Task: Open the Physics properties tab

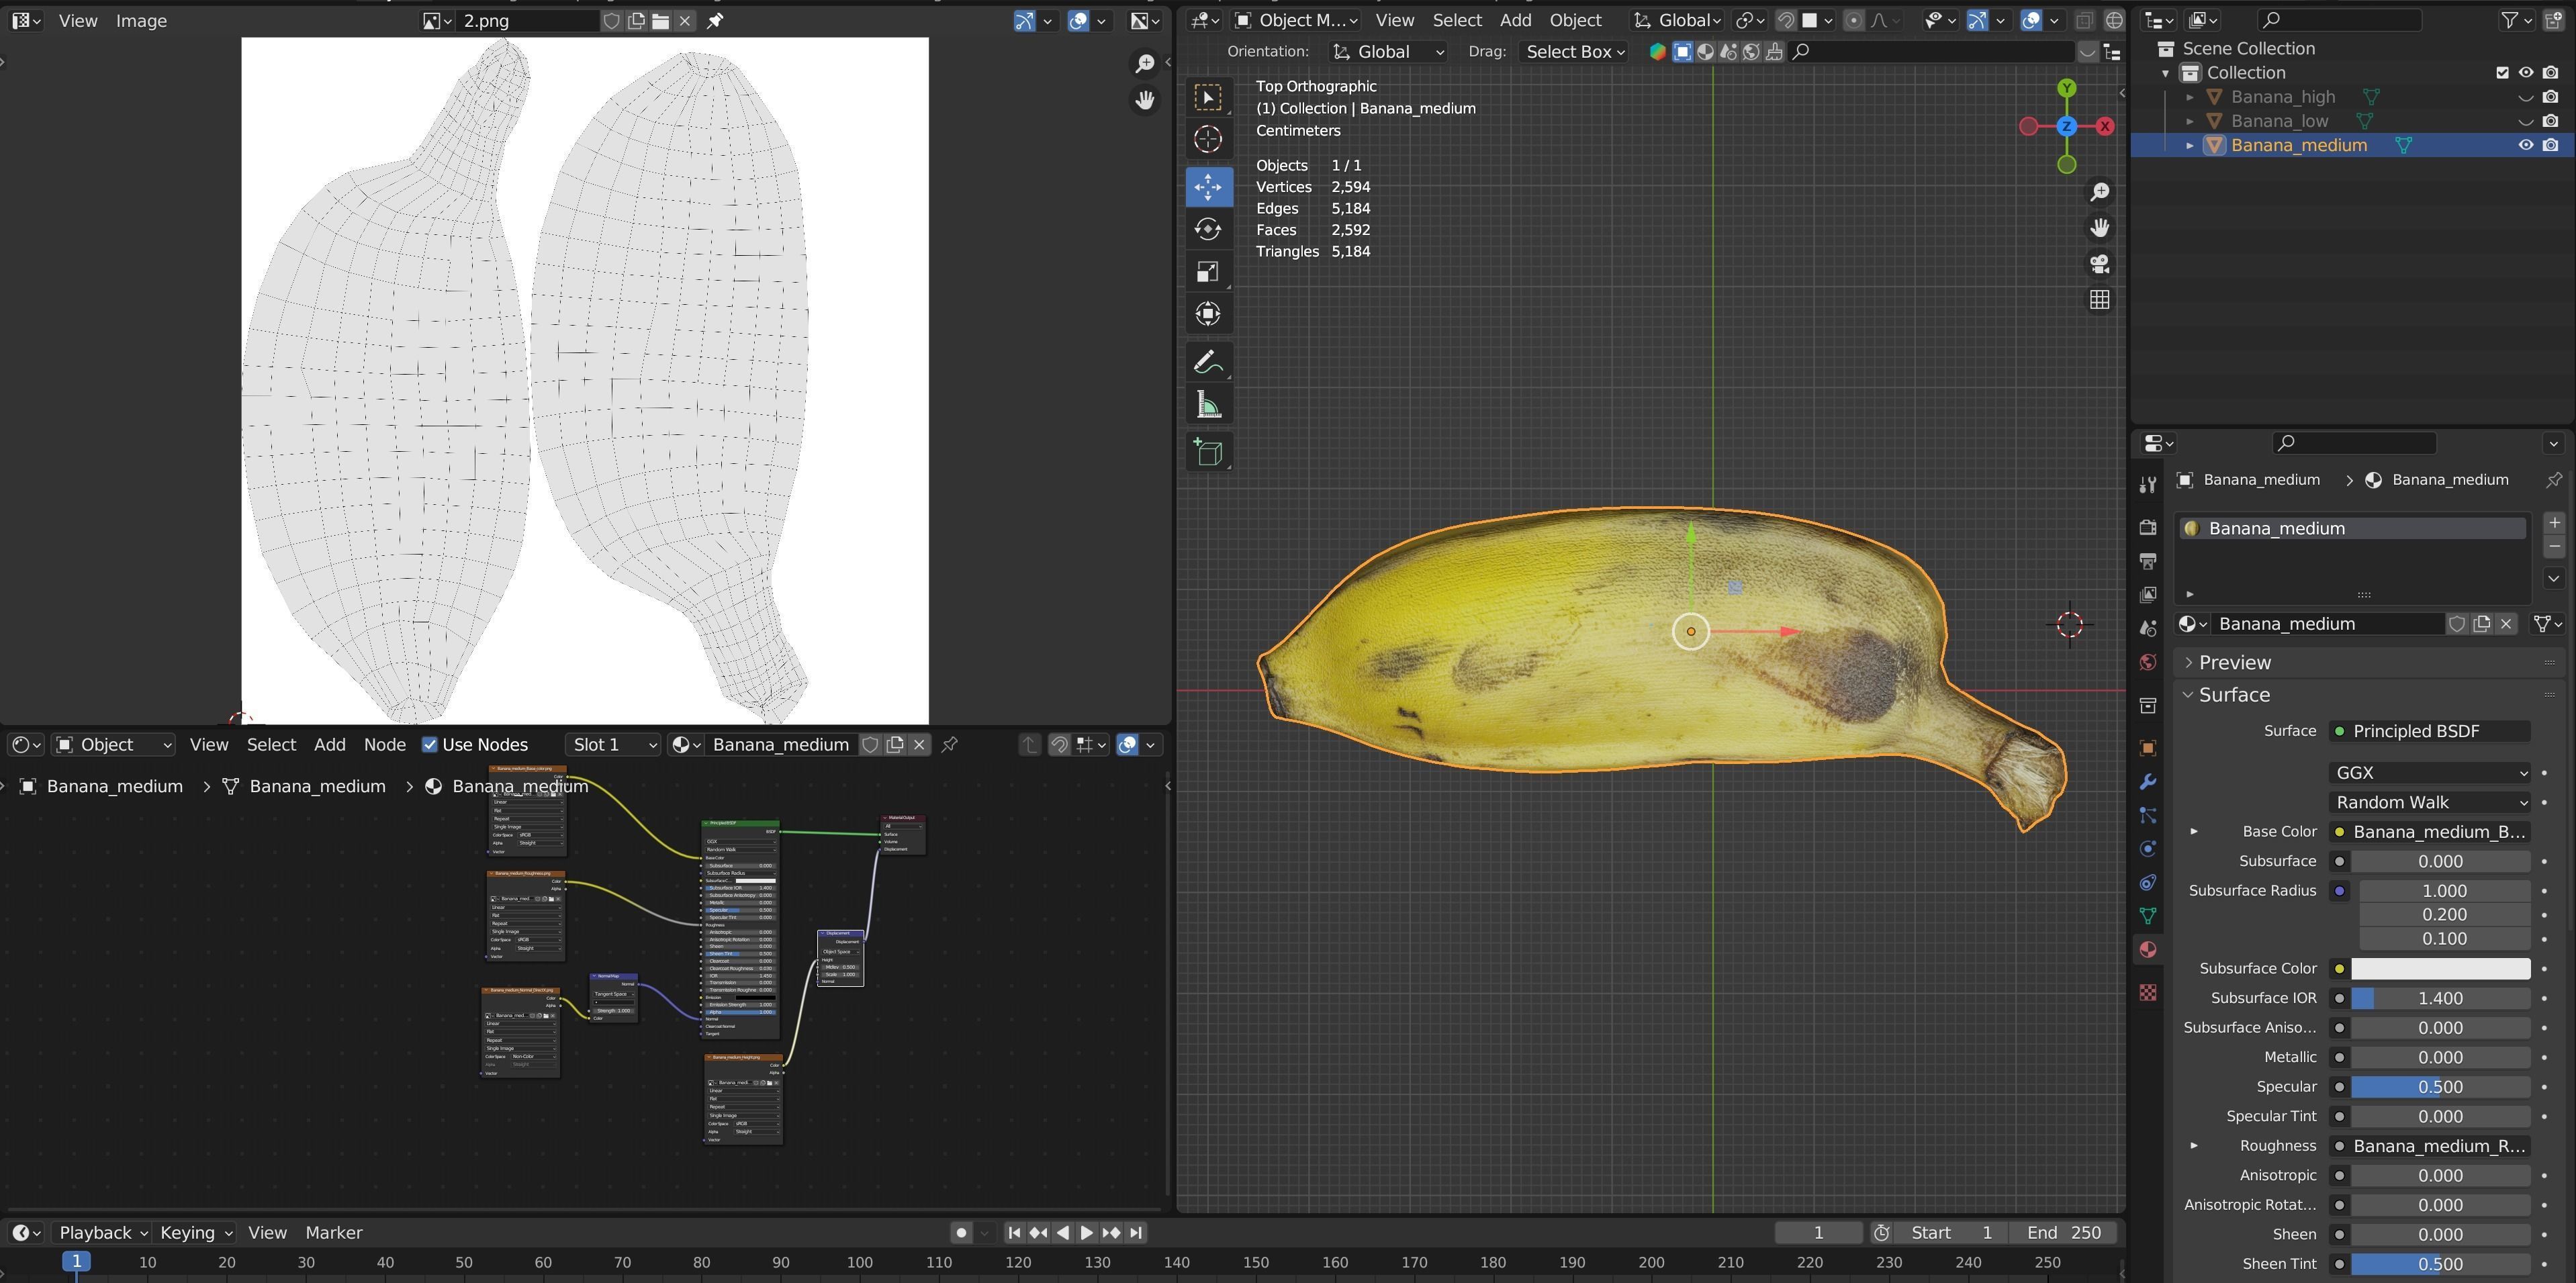Action: point(2147,849)
